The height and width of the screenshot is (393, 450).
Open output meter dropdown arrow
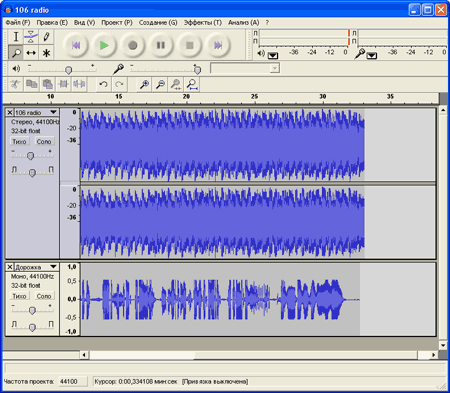click(x=273, y=55)
